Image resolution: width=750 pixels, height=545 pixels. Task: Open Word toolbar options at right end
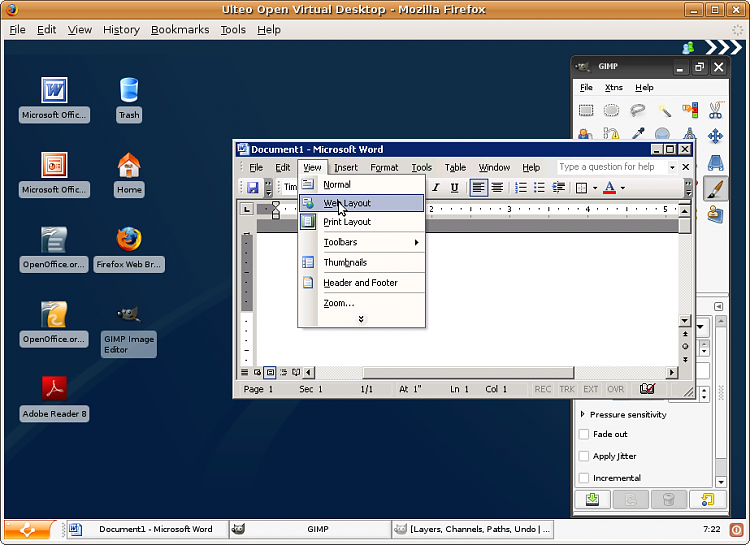(x=688, y=188)
